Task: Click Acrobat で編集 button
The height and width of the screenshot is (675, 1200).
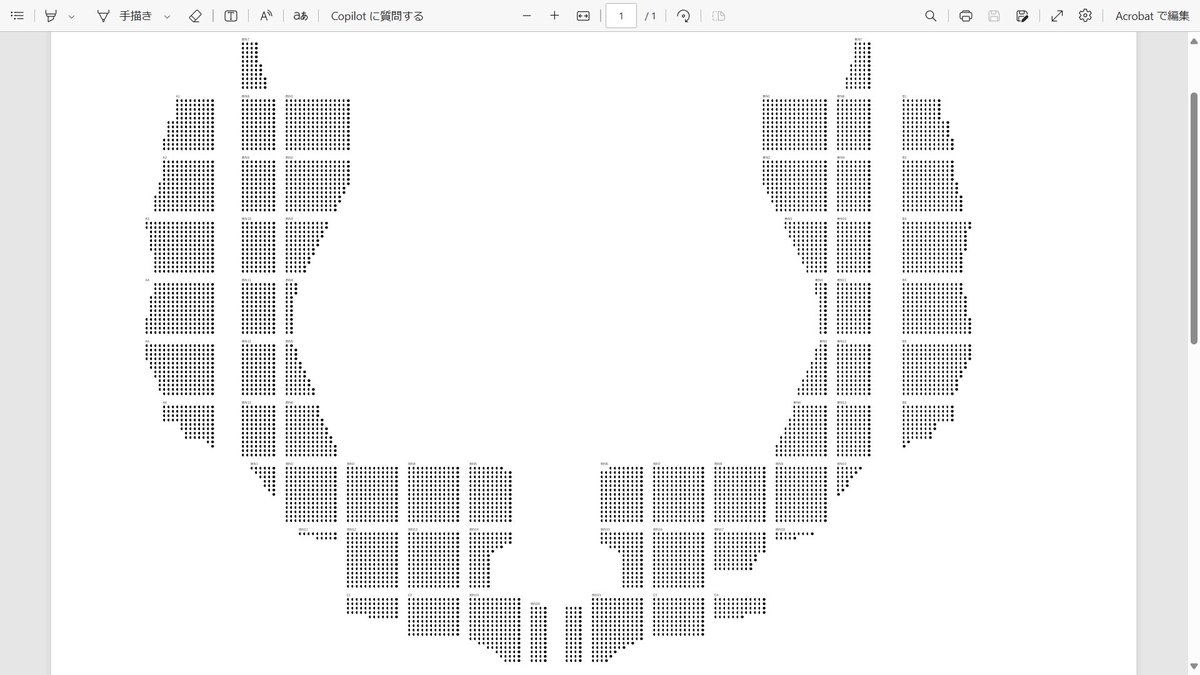Action: [x=1152, y=16]
